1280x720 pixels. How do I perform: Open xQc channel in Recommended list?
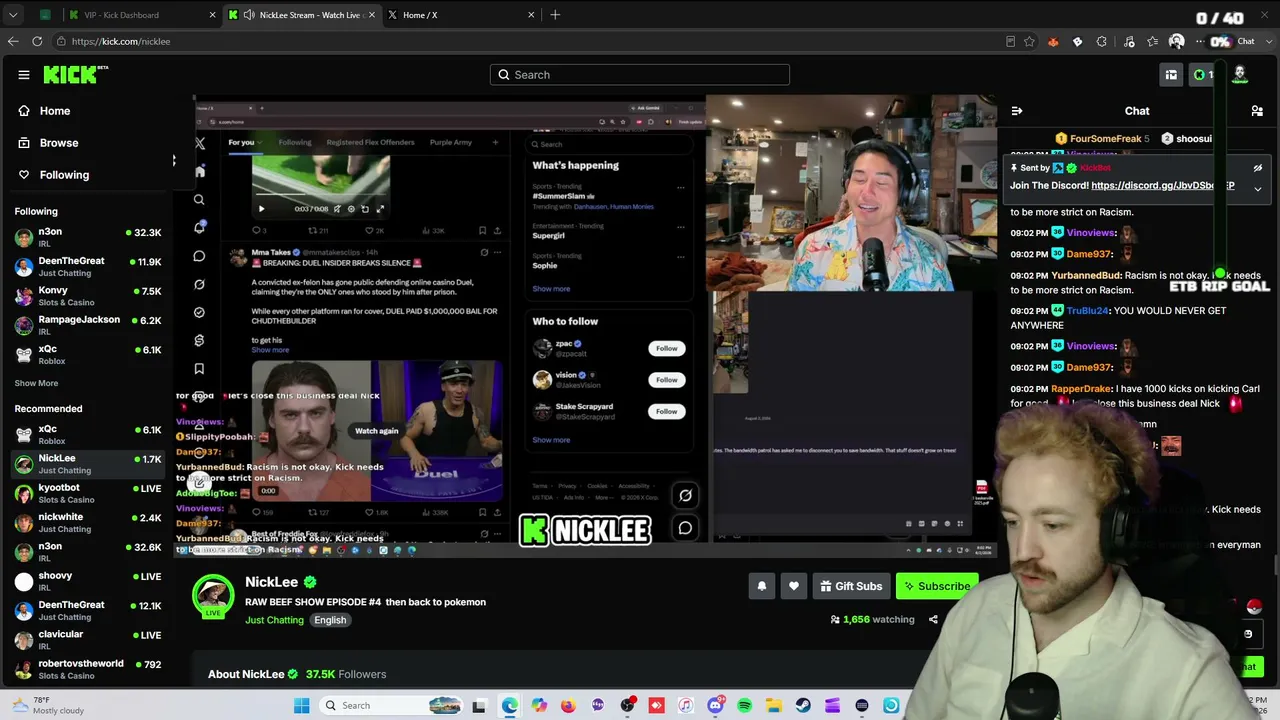(x=87, y=435)
